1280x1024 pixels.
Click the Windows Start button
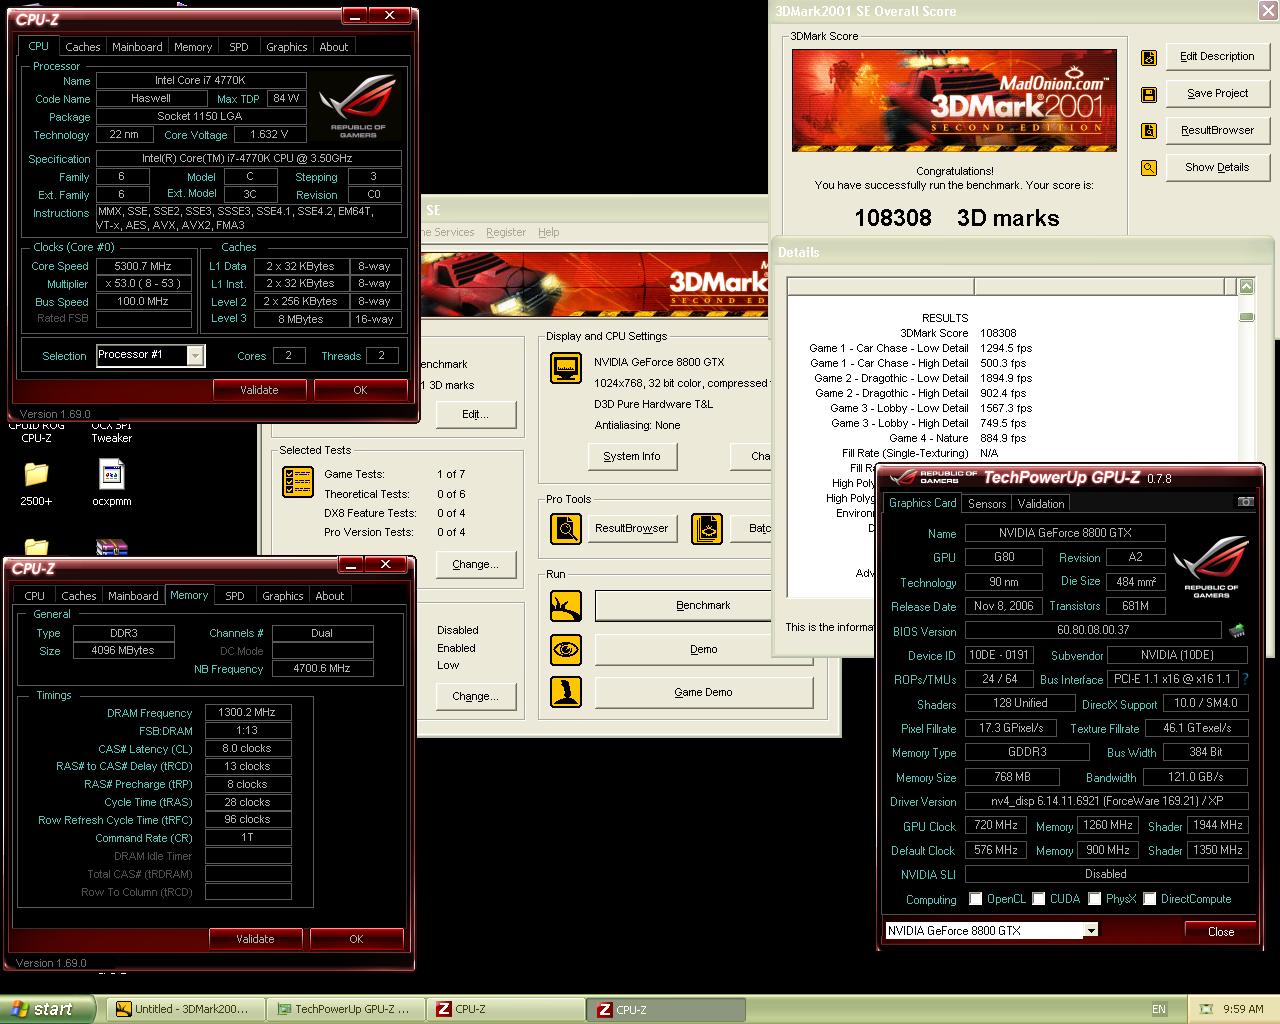point(47,1009)
